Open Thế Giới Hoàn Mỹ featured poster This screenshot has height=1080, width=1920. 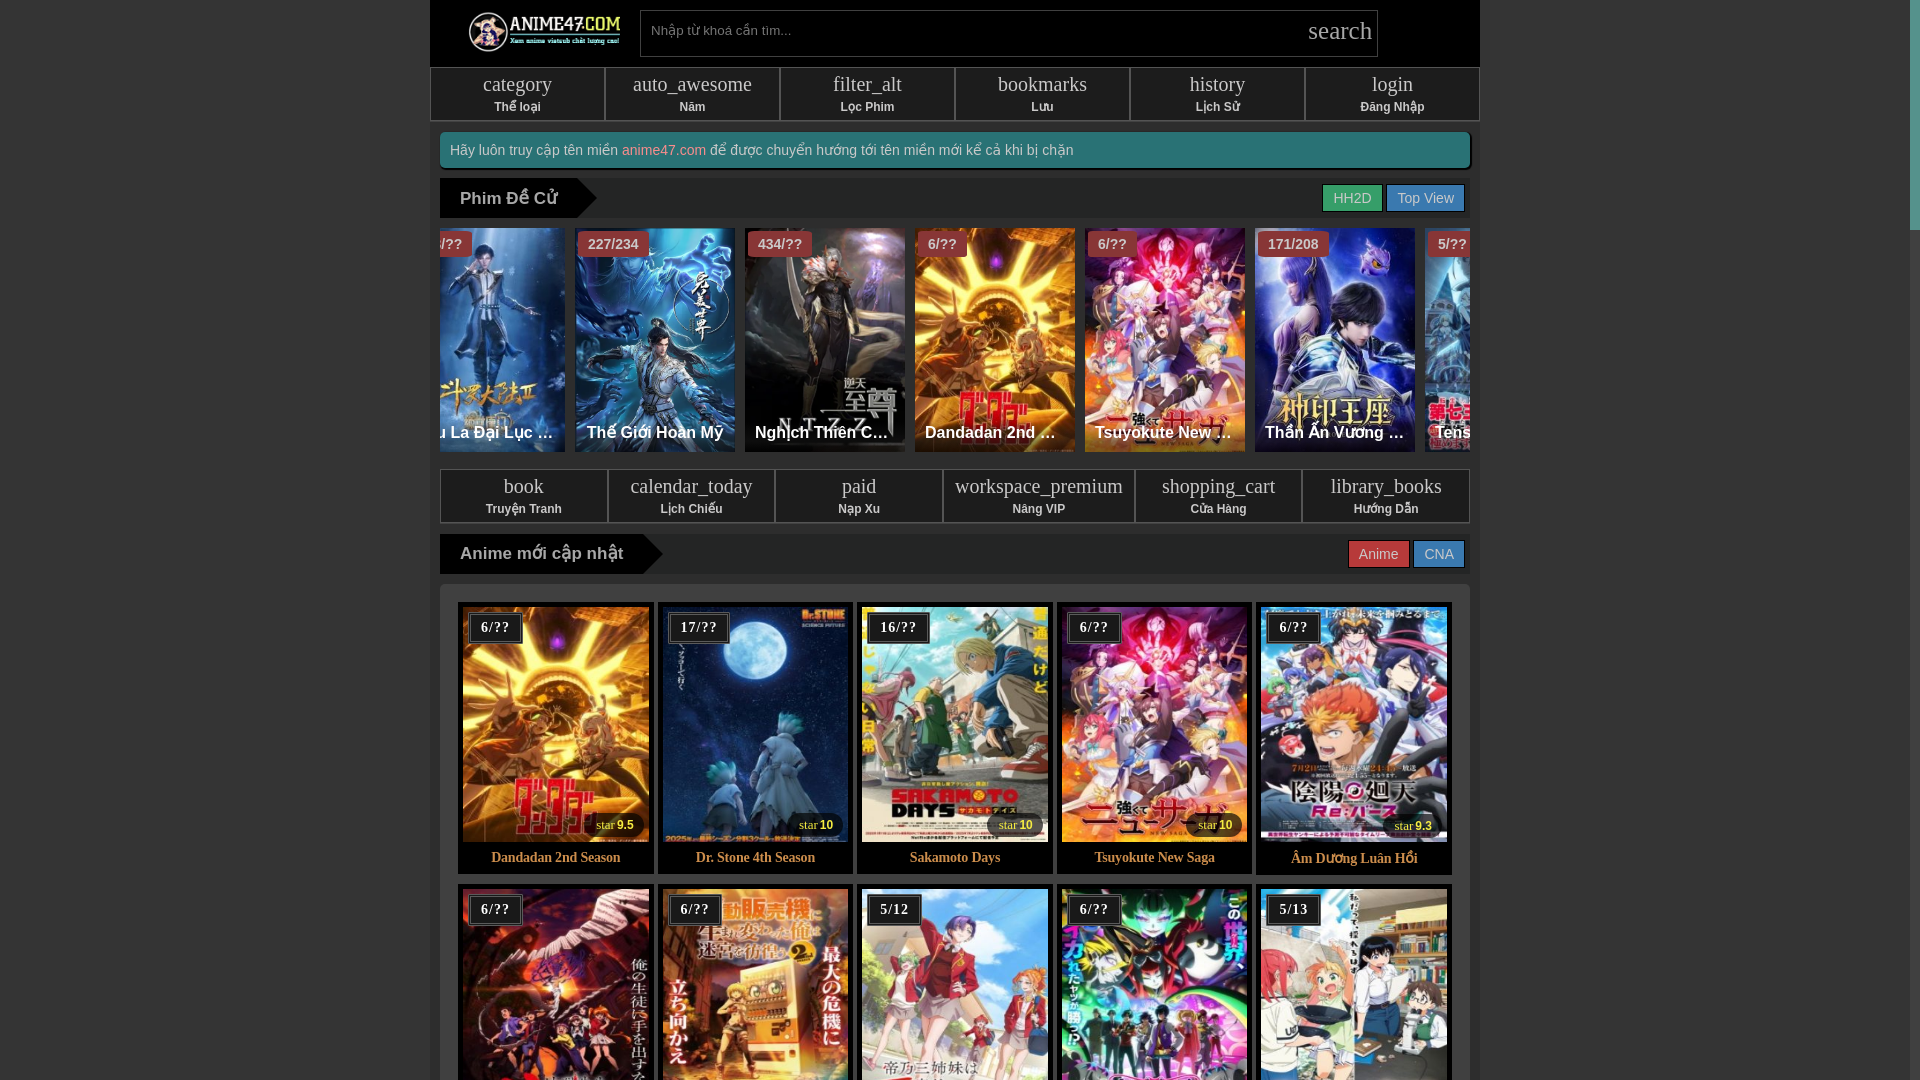click(x=655, y=340)
